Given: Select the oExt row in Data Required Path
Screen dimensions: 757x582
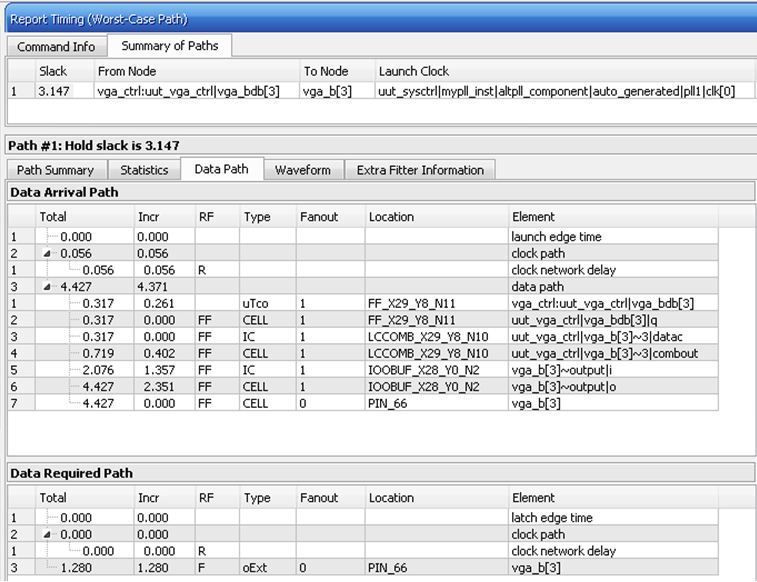Looking at the screenshot, I should [363, 568].
